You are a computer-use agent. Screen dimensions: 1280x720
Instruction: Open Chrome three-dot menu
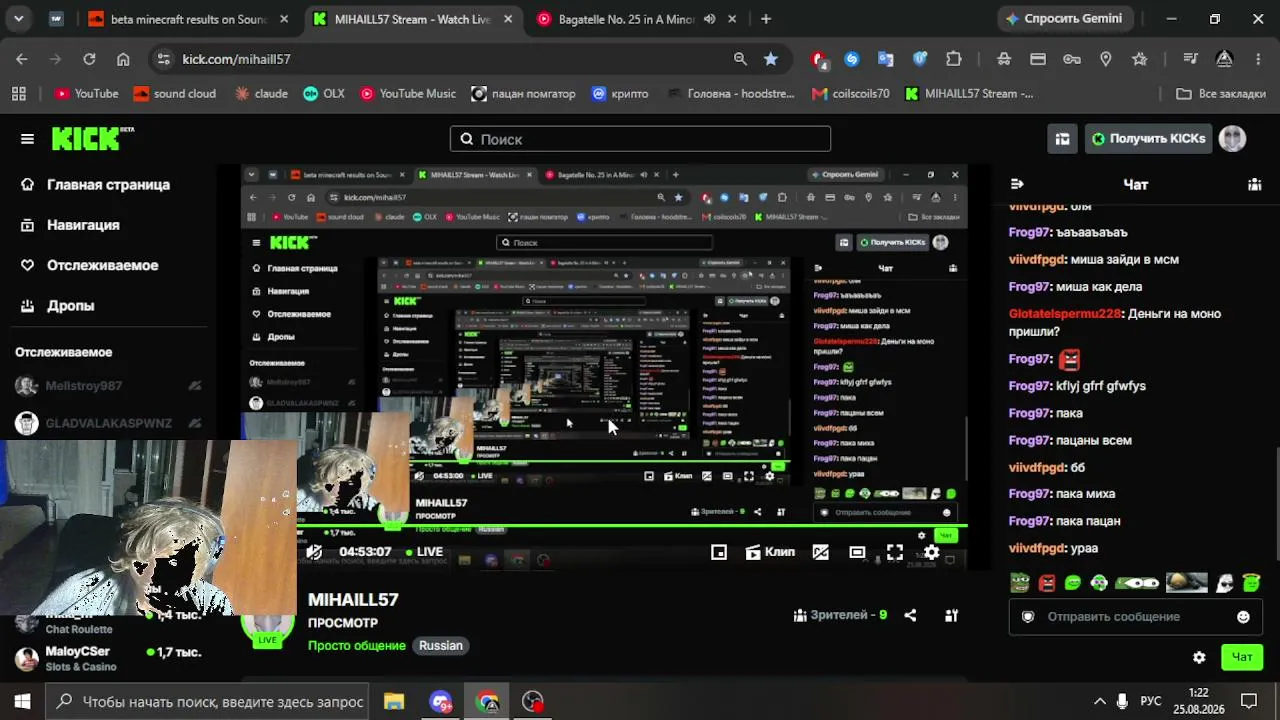tap(1258, 59)
